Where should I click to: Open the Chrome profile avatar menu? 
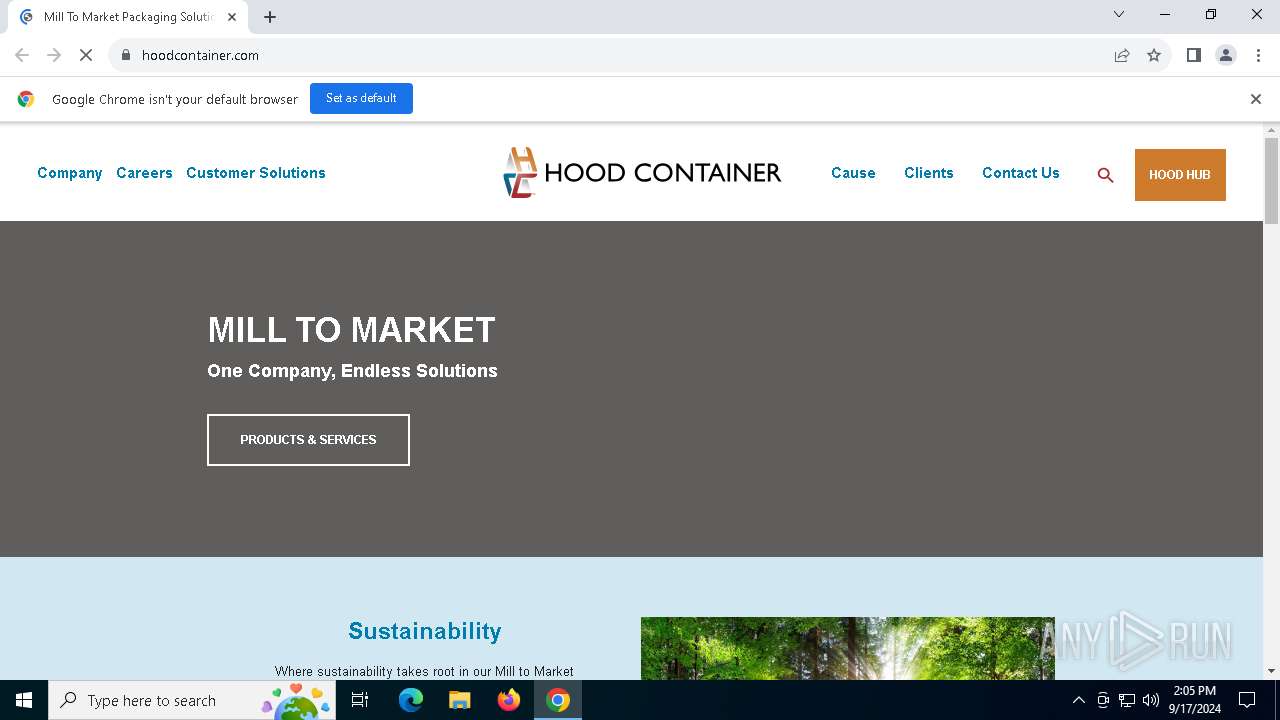click(1226, 55)
